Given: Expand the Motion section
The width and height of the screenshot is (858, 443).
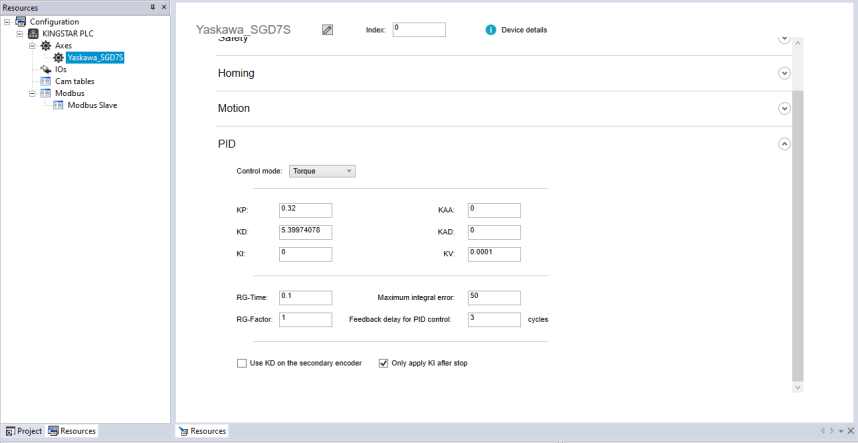Looking at the screenshot, I should pos(784,109).
